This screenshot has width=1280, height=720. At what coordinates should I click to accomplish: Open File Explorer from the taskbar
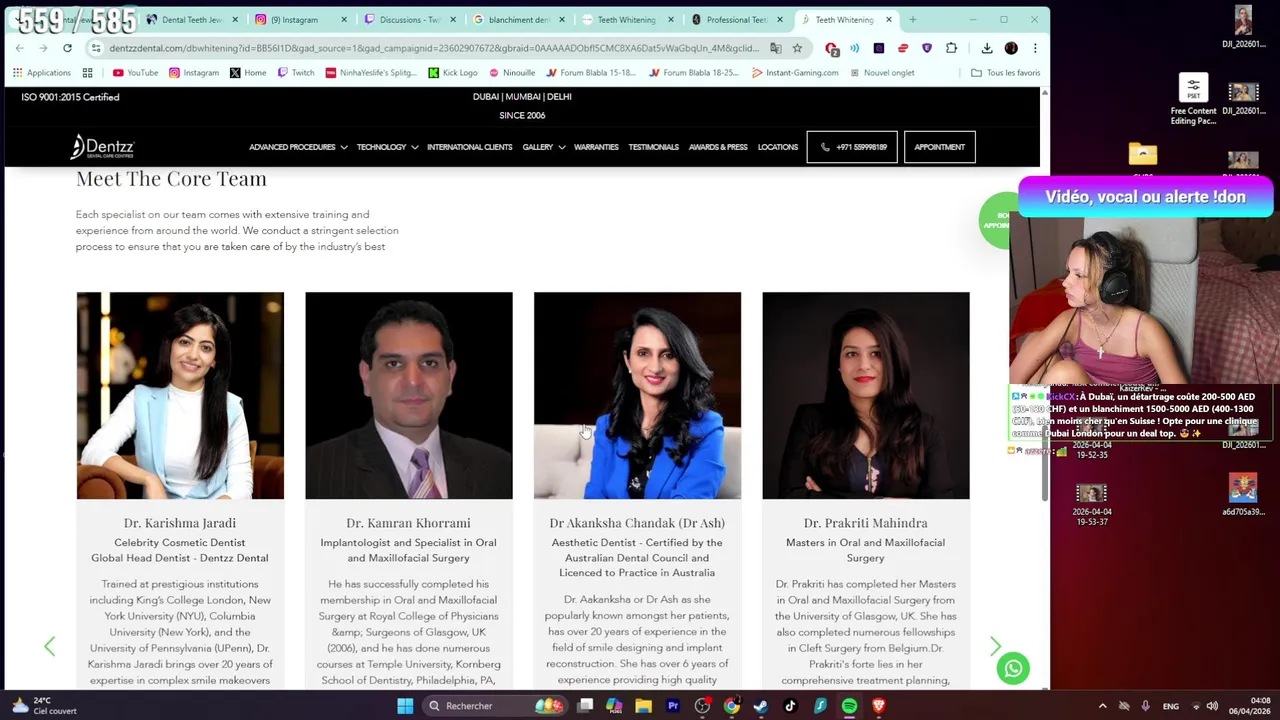tap(643, 706)
